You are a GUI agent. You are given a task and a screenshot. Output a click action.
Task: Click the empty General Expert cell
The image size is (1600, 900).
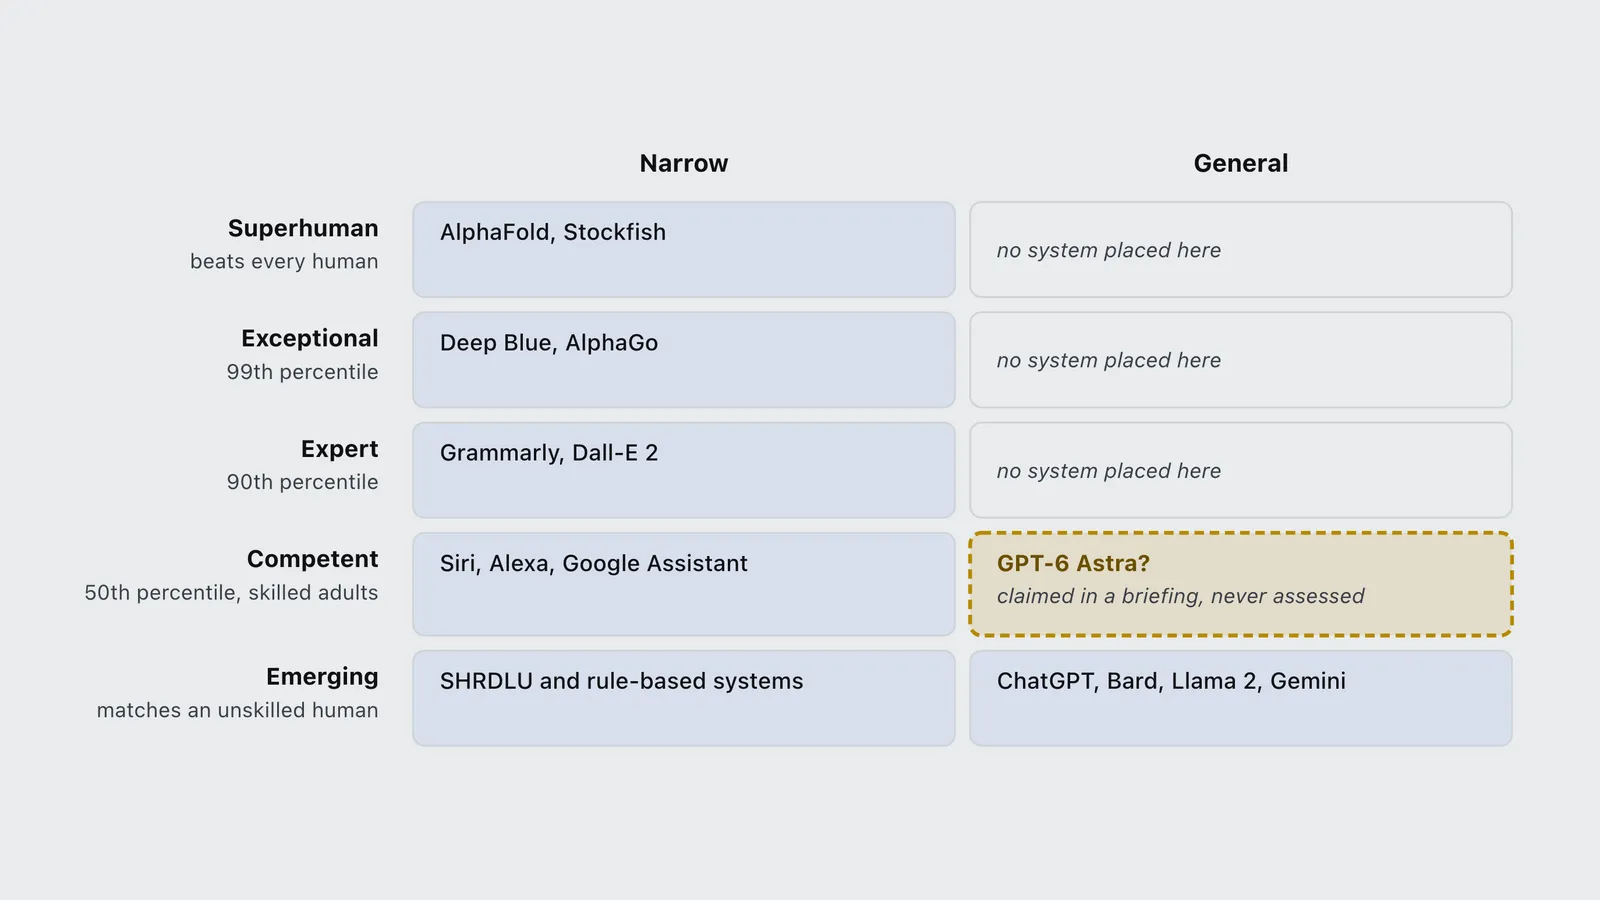pyautogui.click(x=1241, y=470)
